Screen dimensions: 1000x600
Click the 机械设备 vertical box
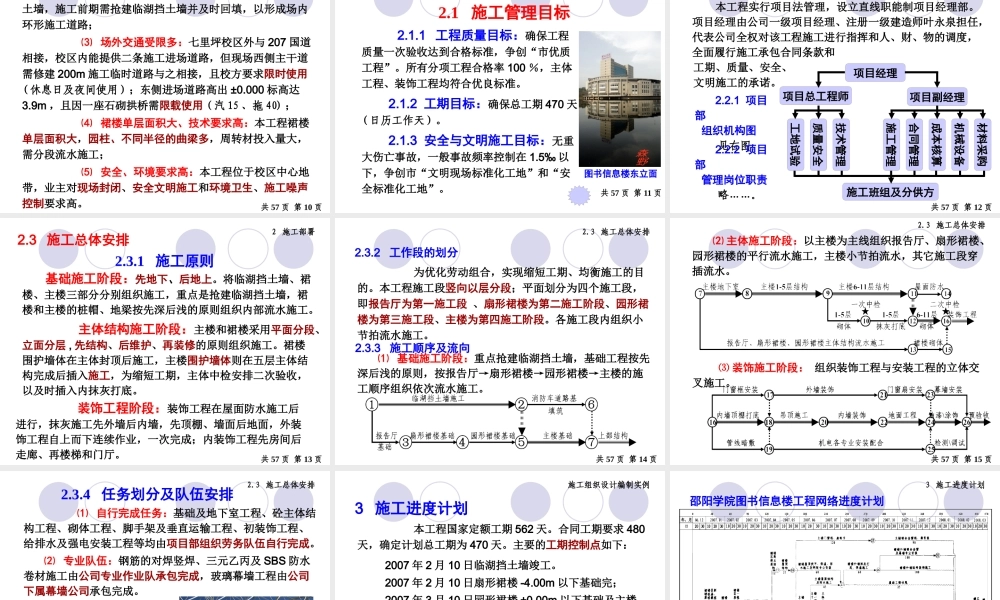959,144
